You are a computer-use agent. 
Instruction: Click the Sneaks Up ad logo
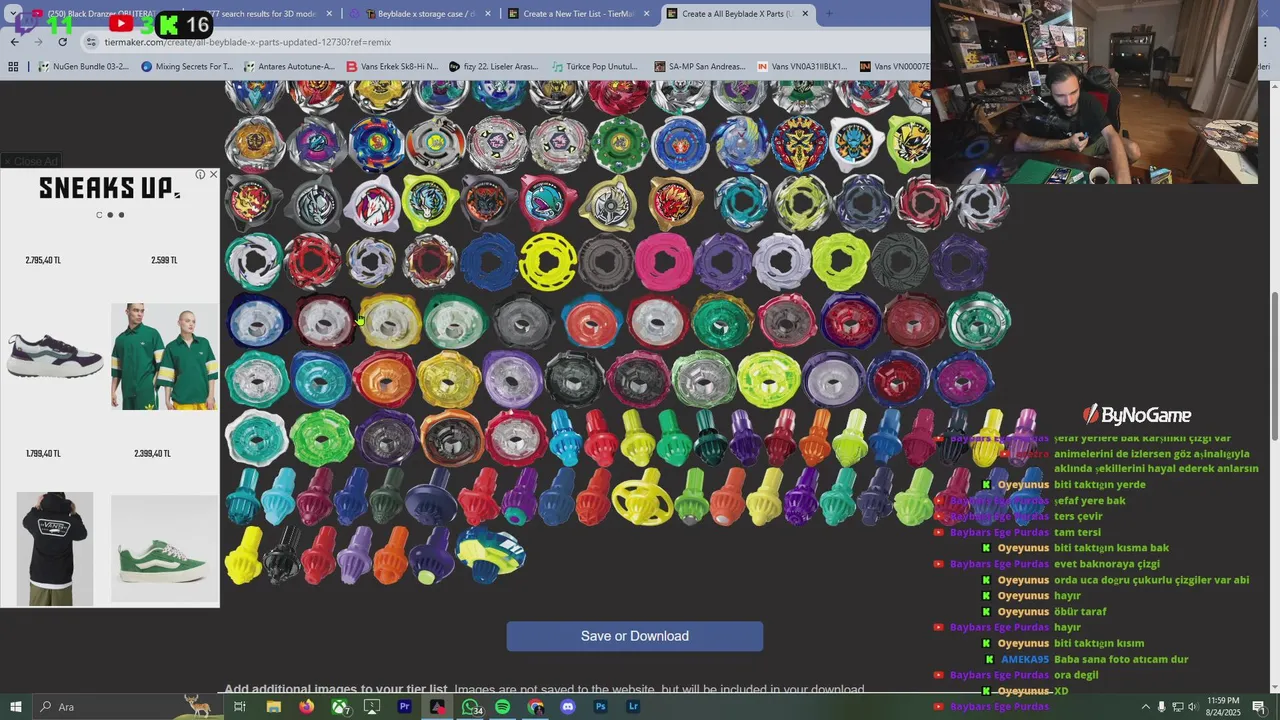point(110,188)
